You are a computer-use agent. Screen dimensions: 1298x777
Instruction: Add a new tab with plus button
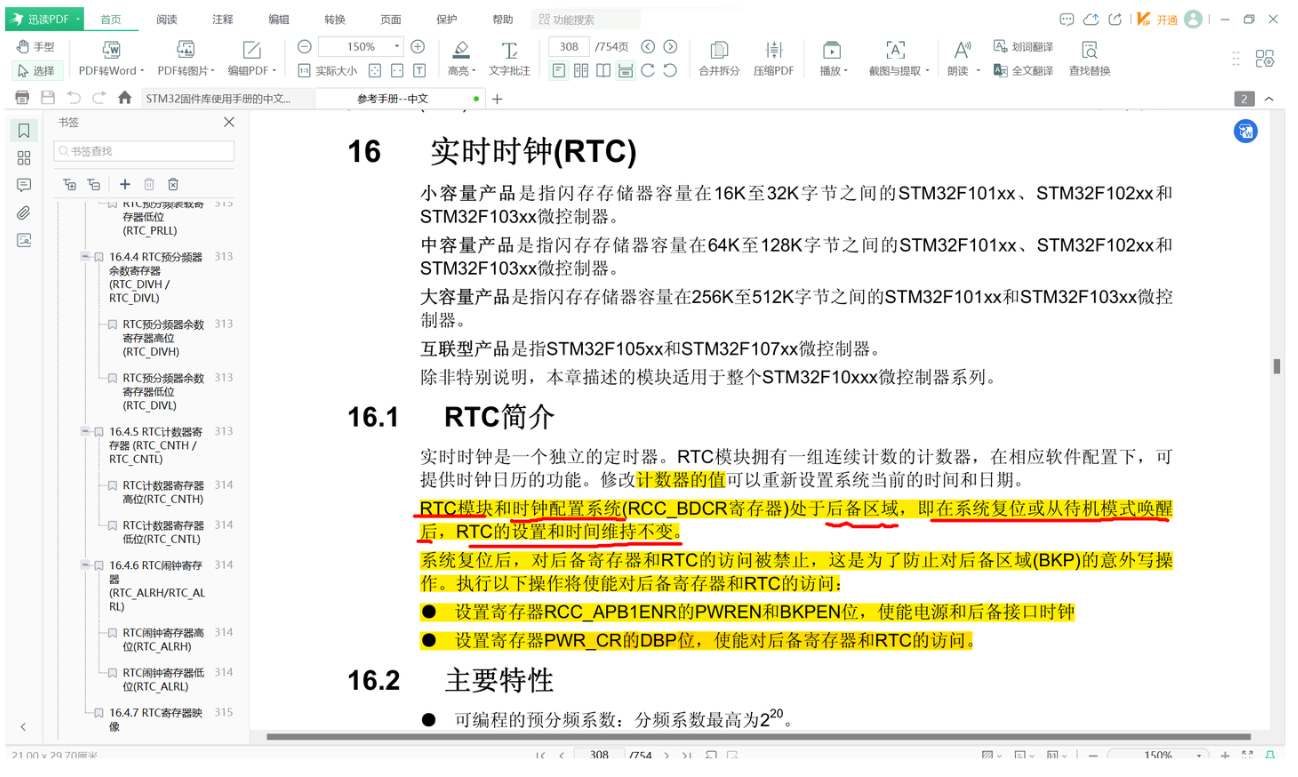(497, 99)
